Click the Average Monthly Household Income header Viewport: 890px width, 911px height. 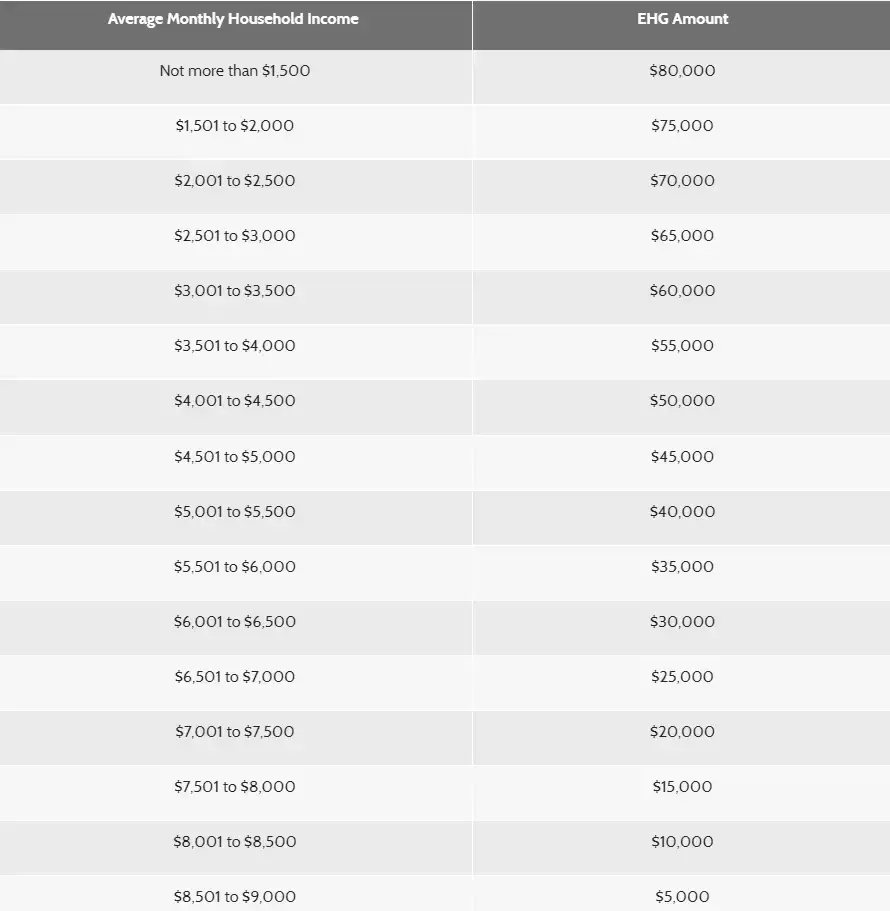tap(233, 19)
